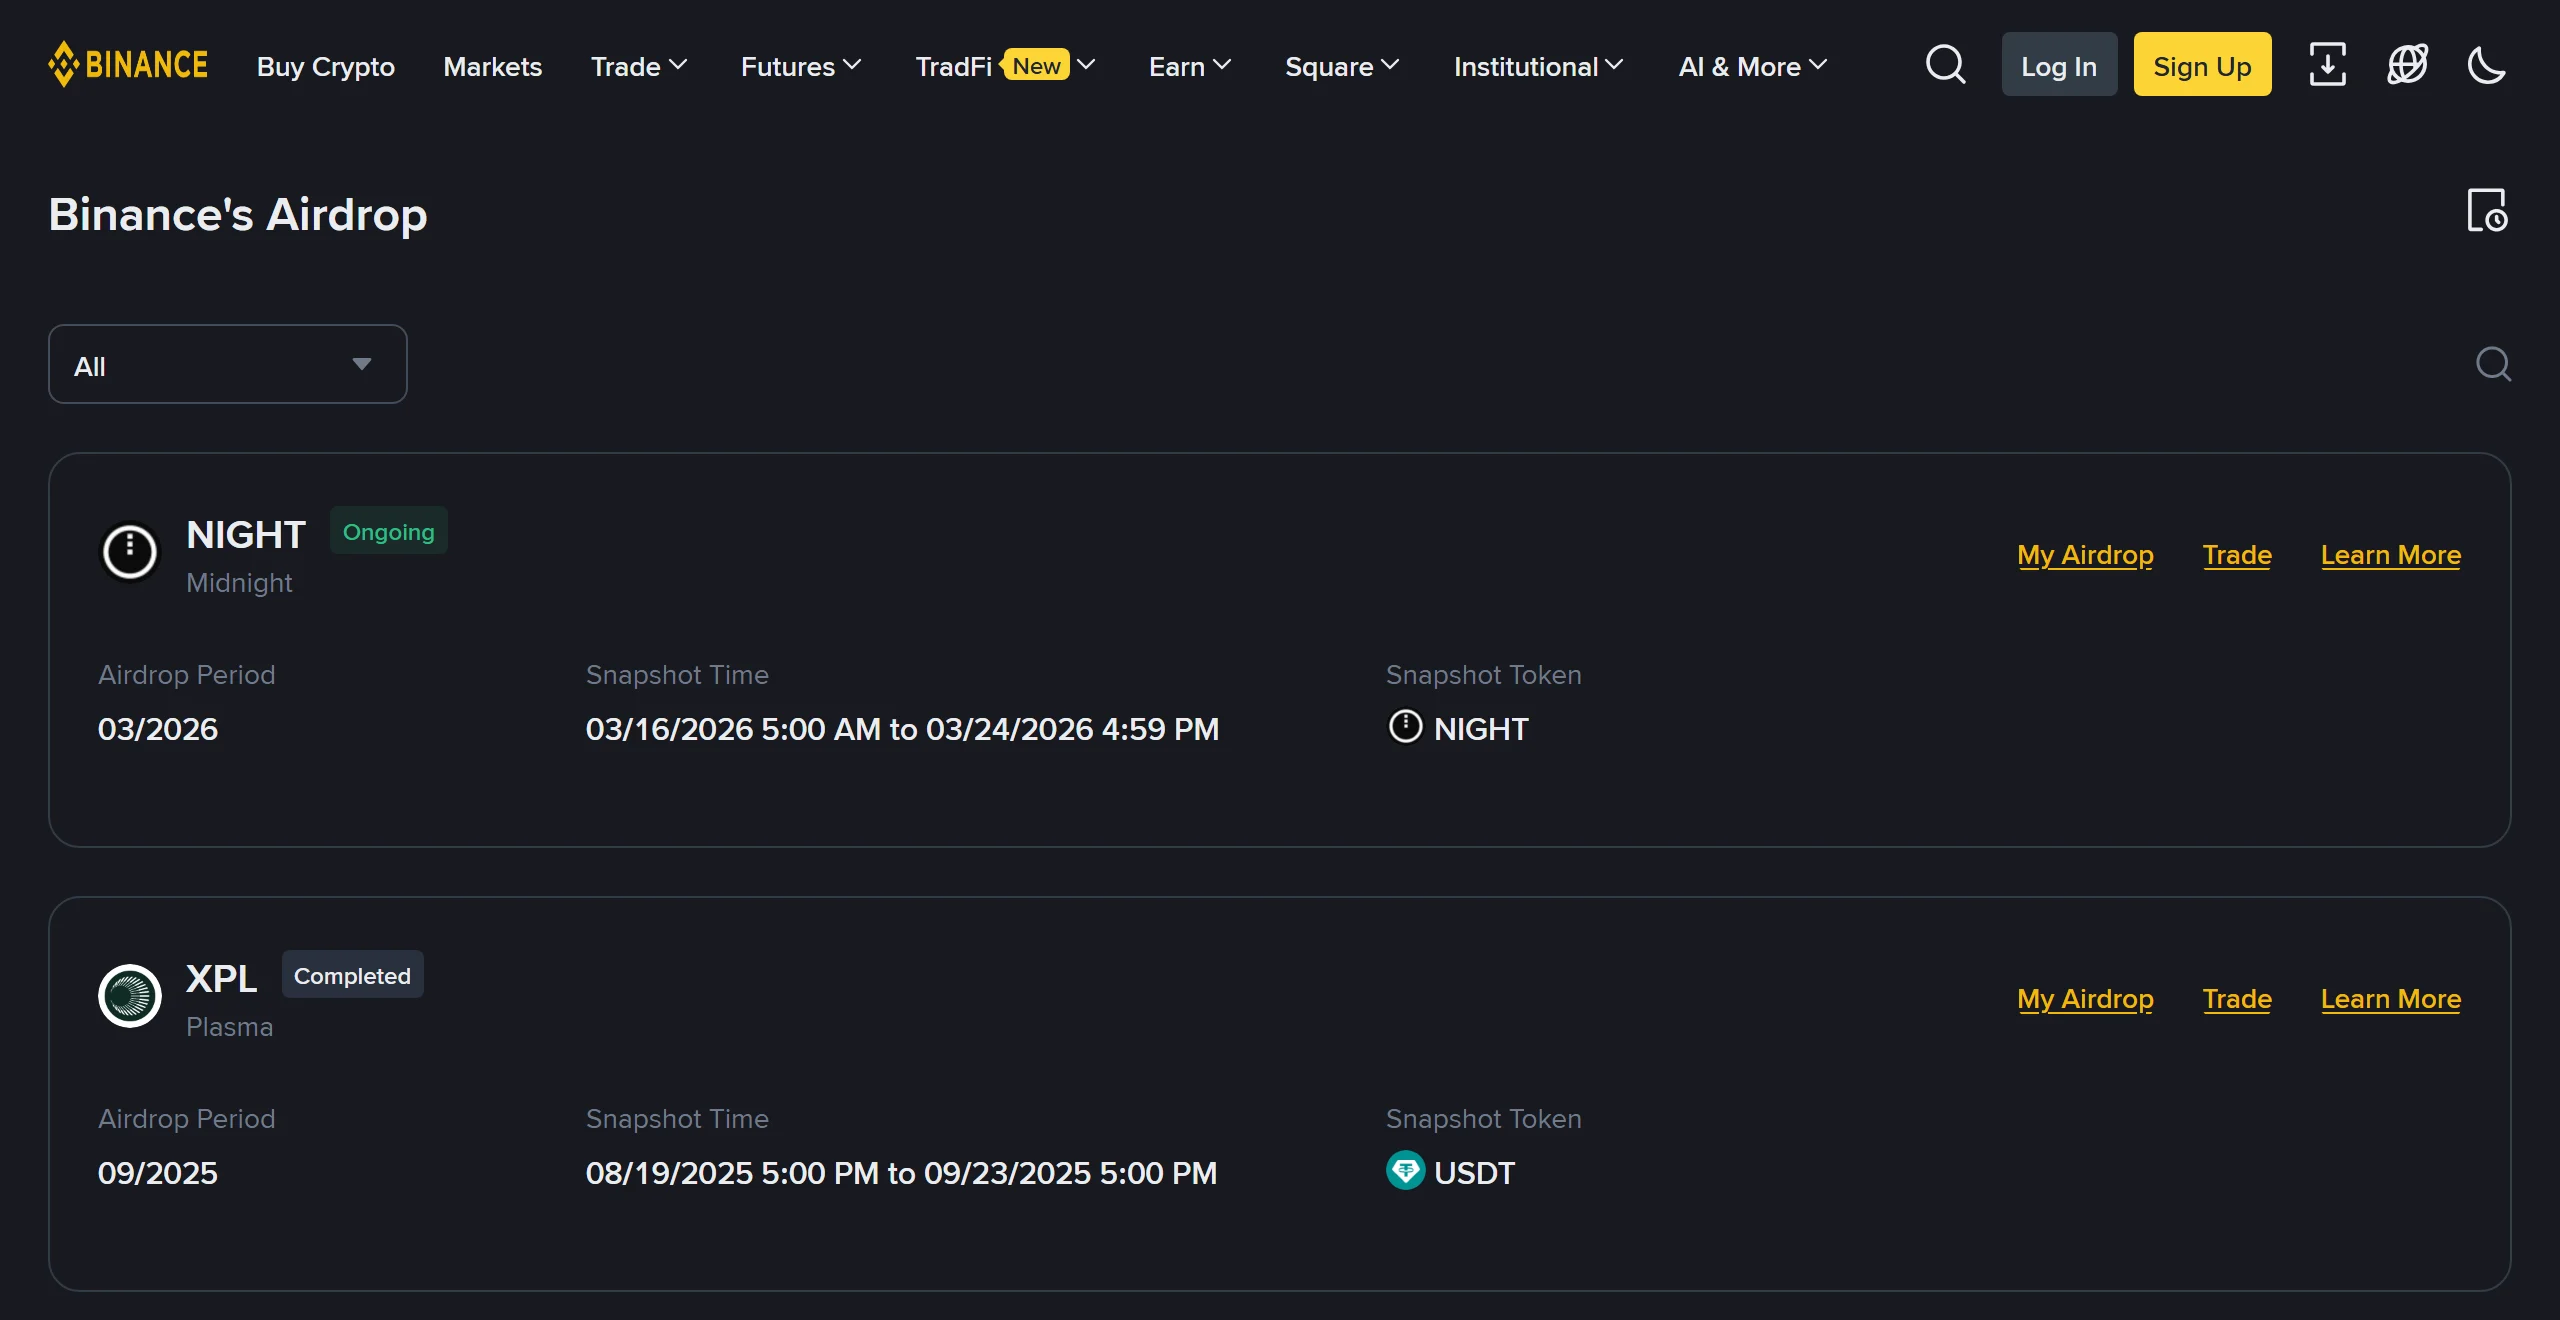Open the Markets page
This screenshot has width=2560, height=1320.
click(493, 66)
